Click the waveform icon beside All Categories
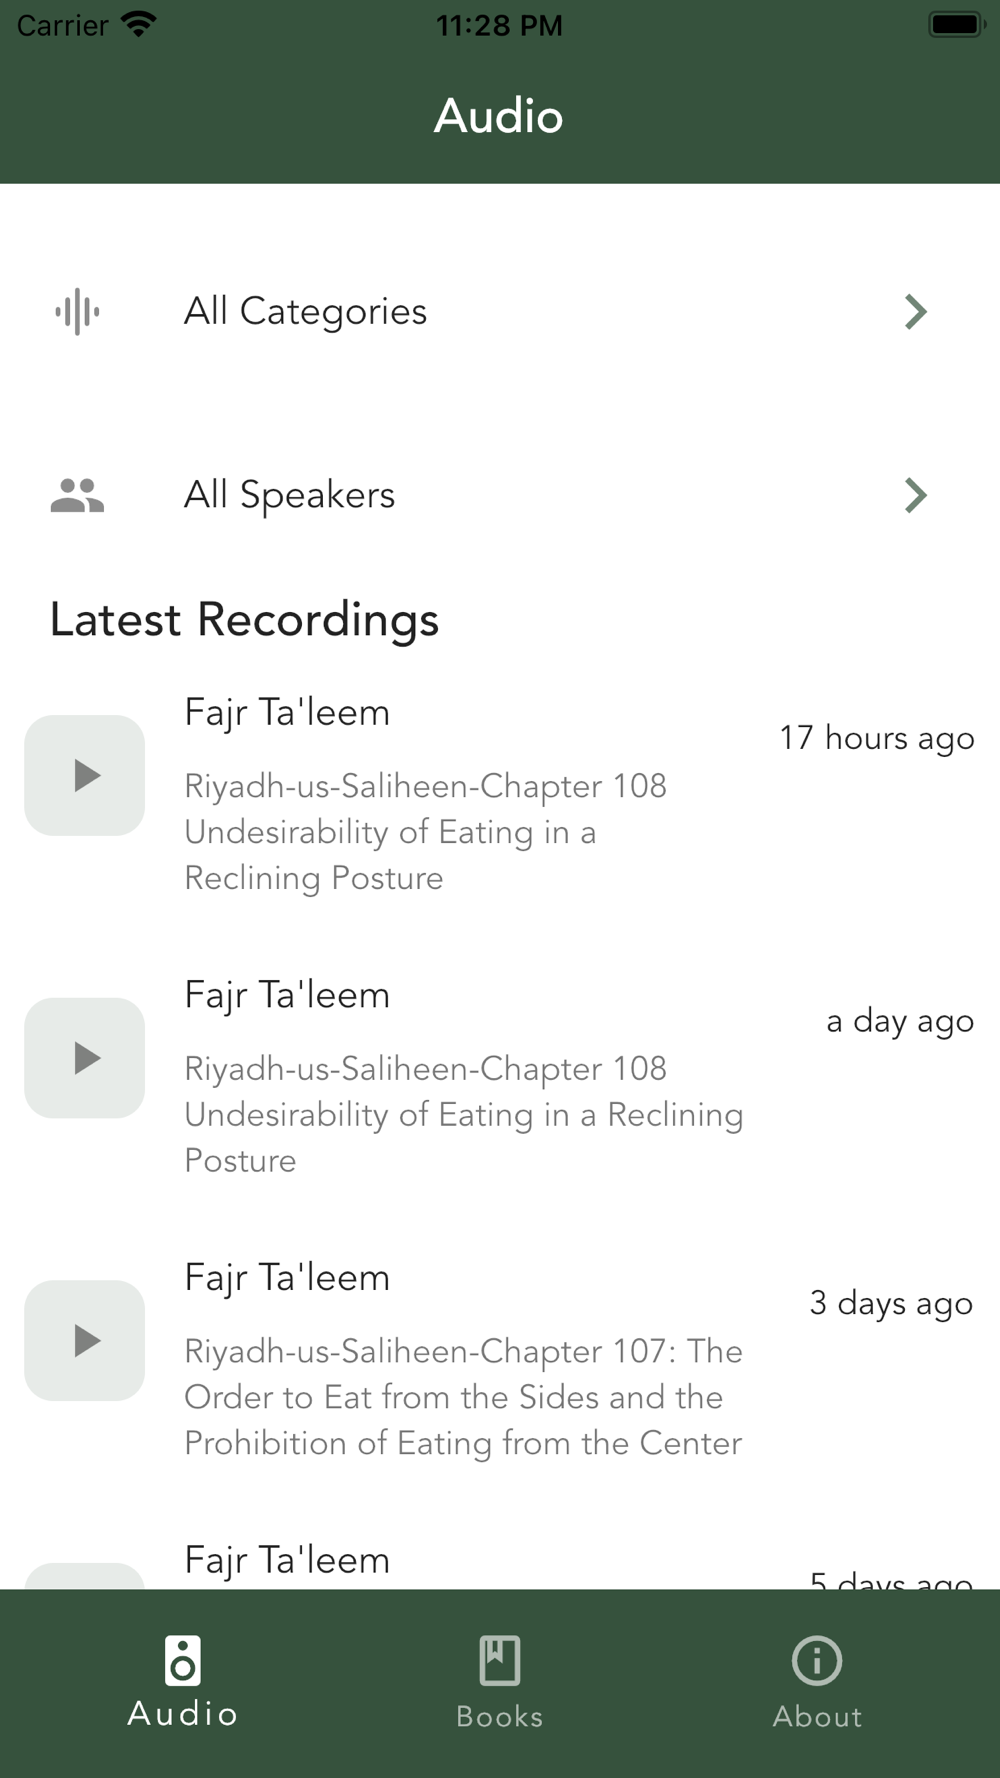Screen dimensions: 1000x1778 [77, 312]
